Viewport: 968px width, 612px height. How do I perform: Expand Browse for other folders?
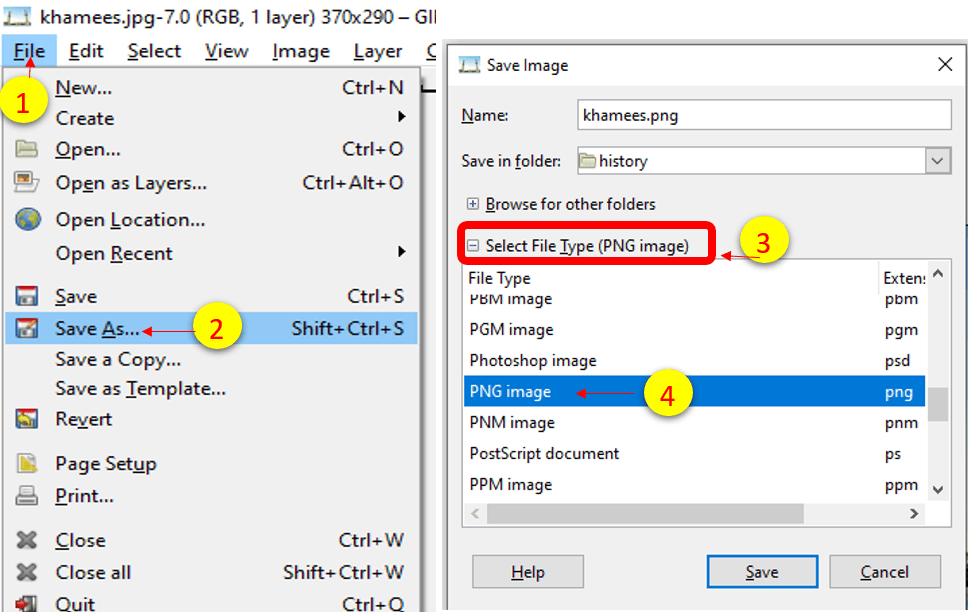pos(472,204)
